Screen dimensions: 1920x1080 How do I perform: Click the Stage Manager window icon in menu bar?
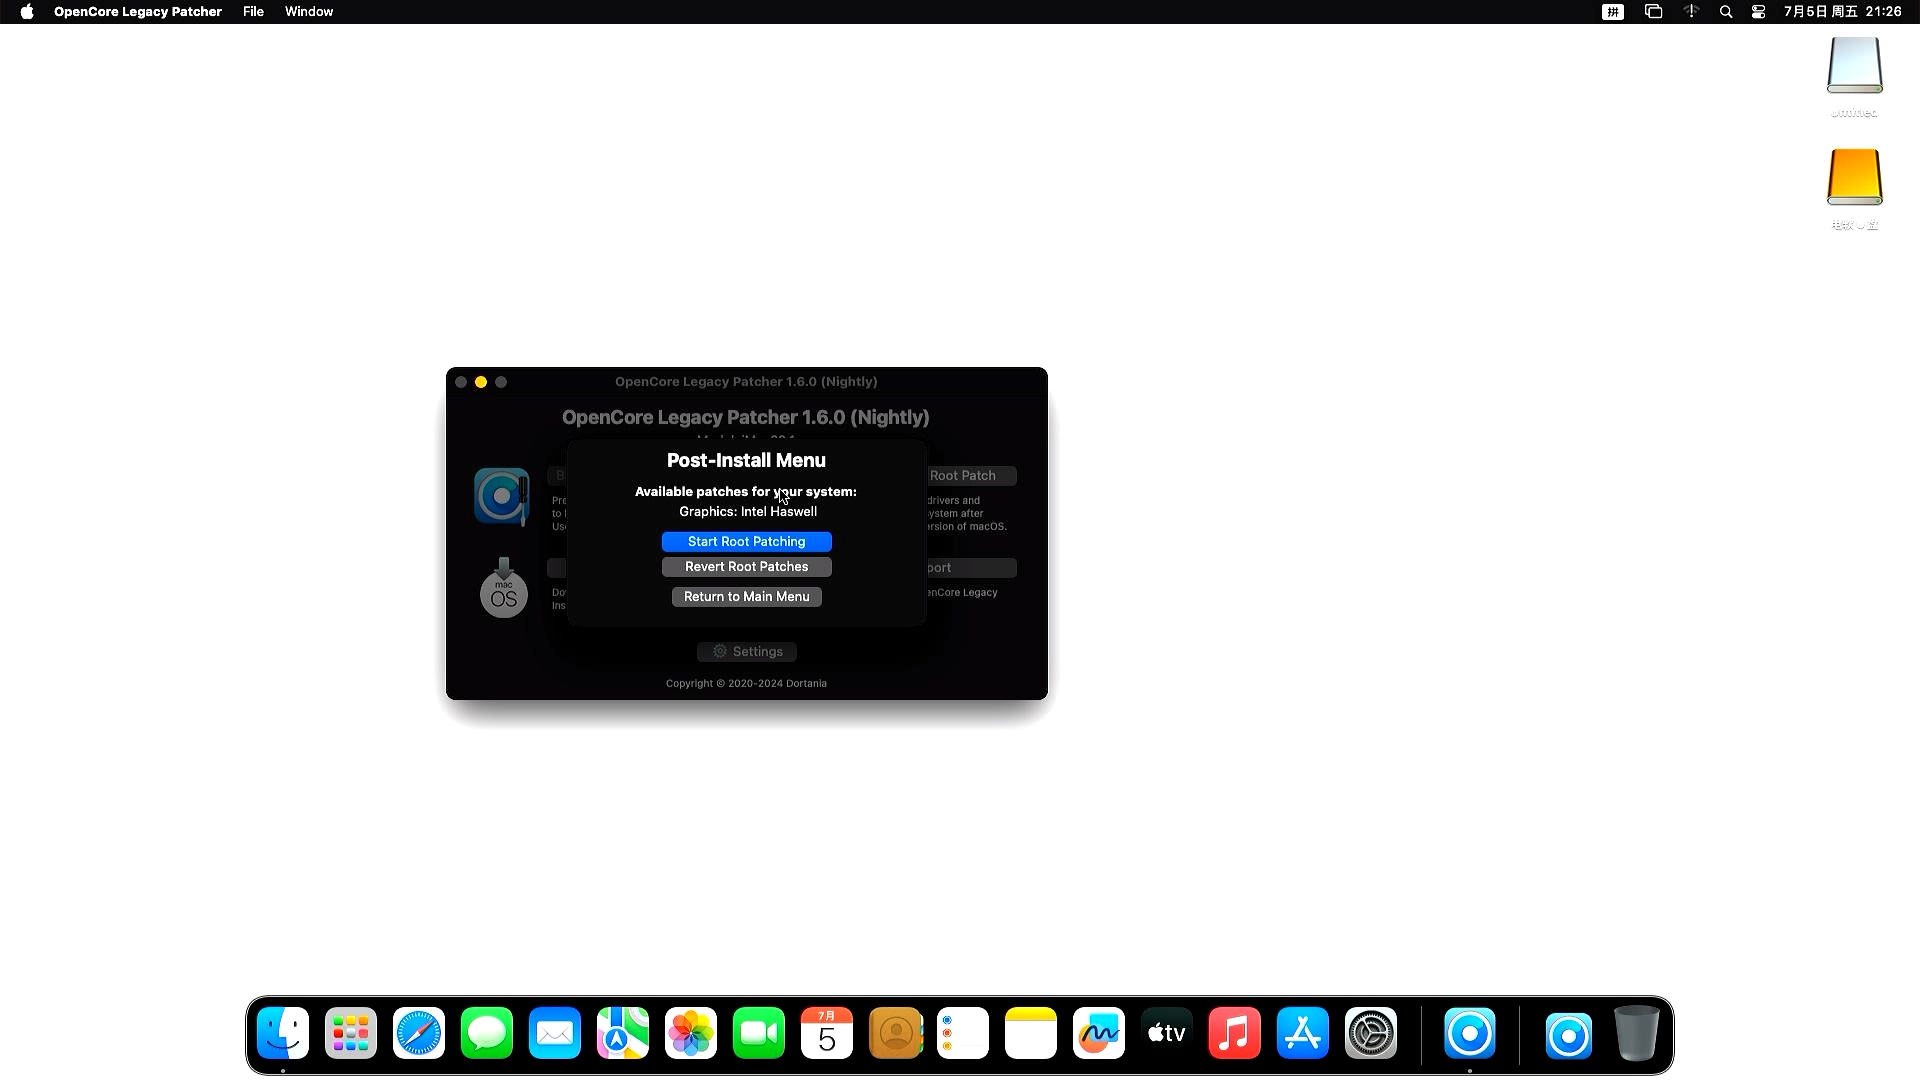1653,12
